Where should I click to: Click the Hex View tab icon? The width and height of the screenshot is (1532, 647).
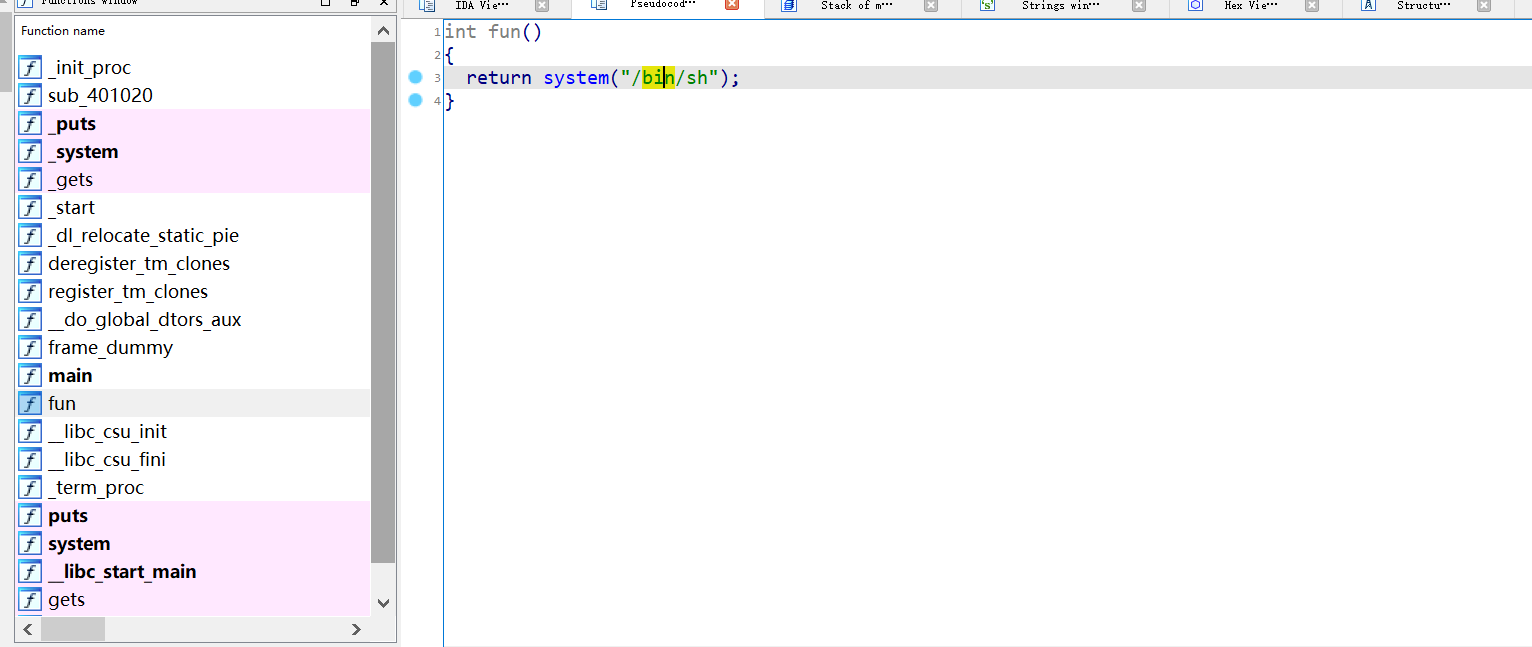point(1195,6)
